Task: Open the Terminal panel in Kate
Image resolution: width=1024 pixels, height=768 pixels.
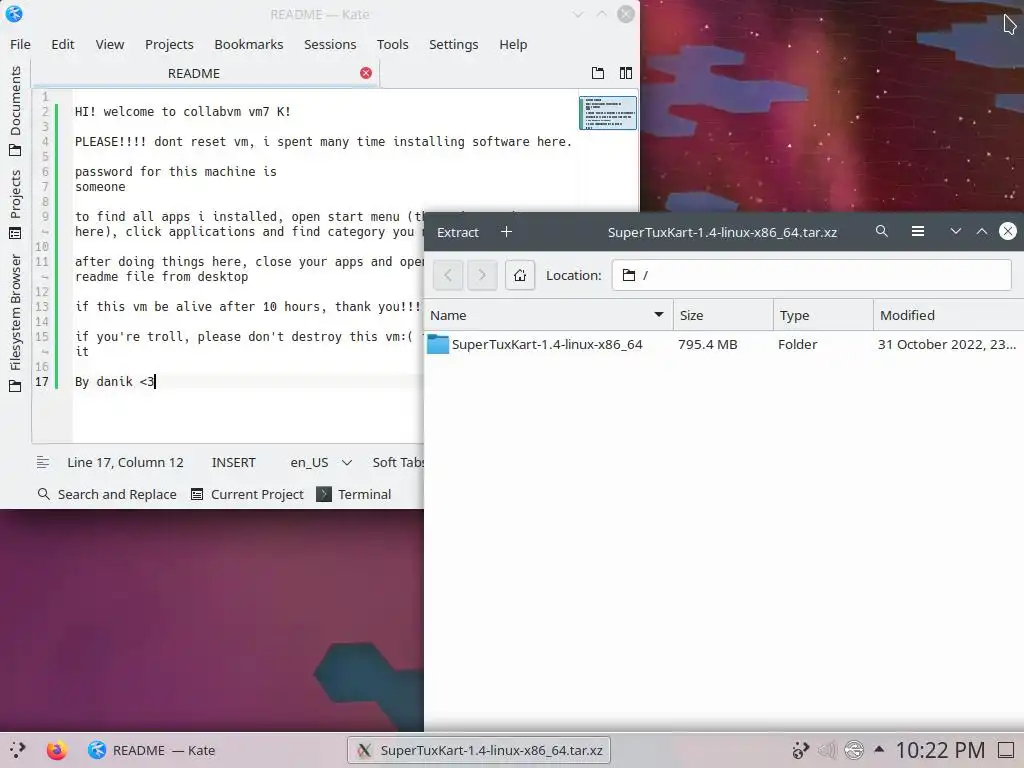Action: pyautogui.click(x=354, y=494)
